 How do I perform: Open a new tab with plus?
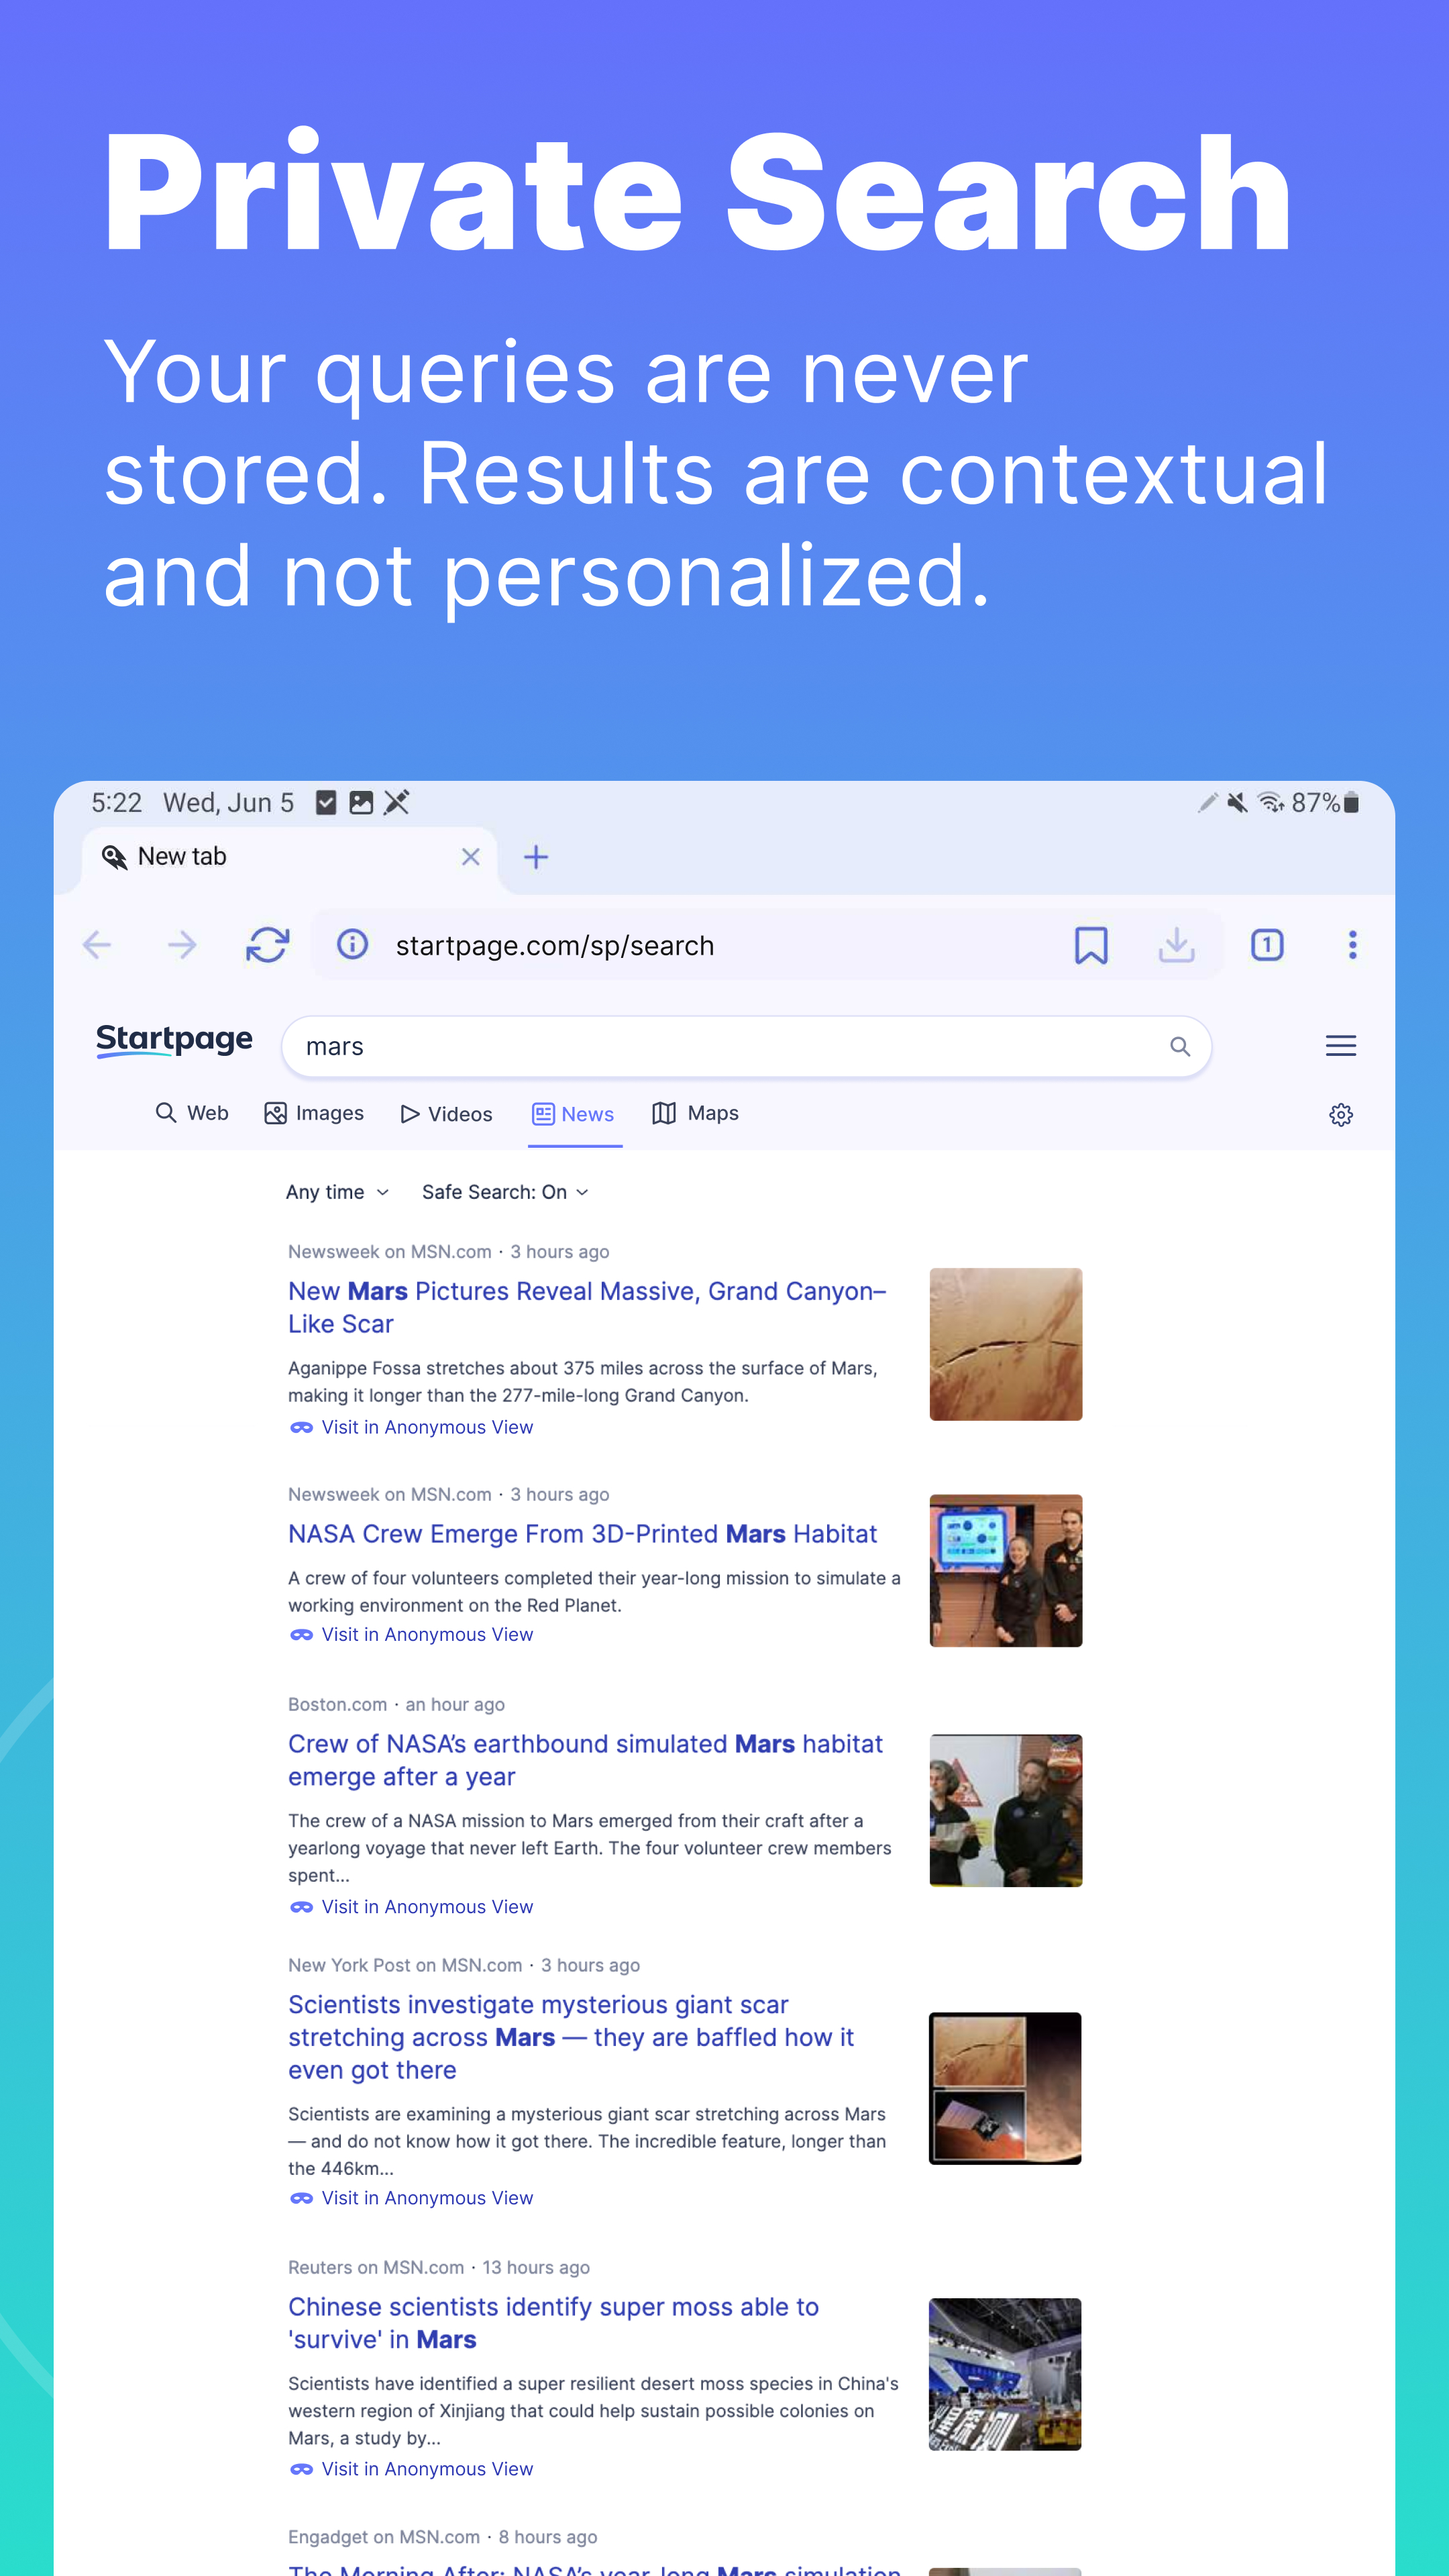click(536, 857)
